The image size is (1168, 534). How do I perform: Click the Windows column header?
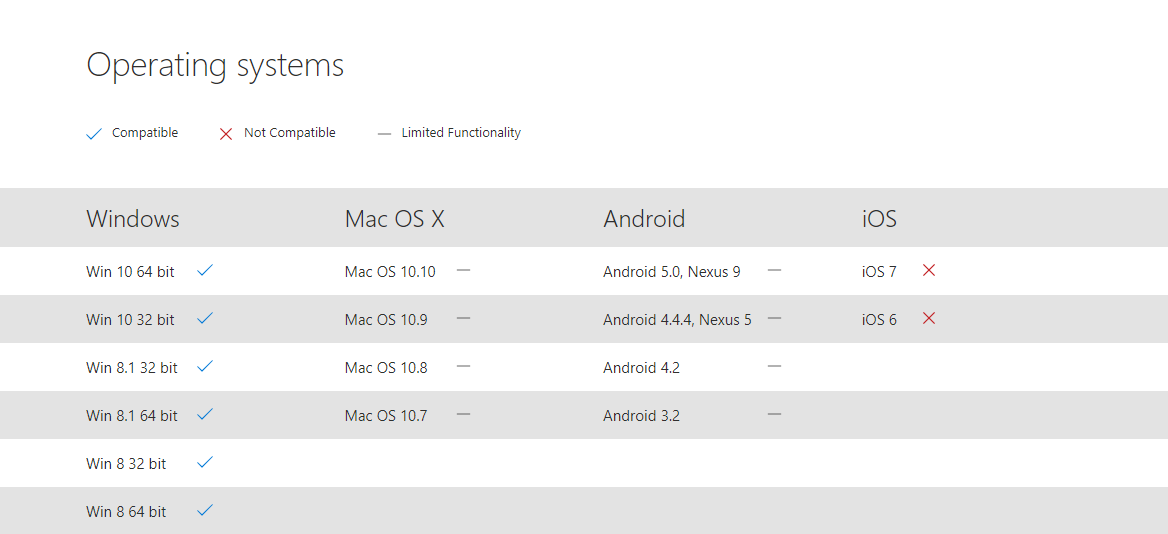[x=133, y=219]
